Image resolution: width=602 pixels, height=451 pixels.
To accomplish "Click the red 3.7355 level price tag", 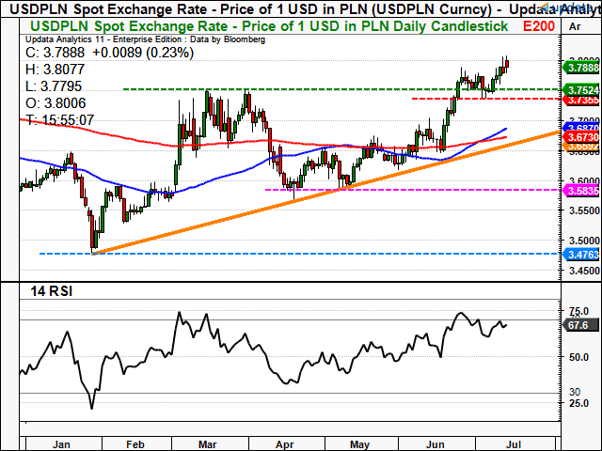I will 582,100.
